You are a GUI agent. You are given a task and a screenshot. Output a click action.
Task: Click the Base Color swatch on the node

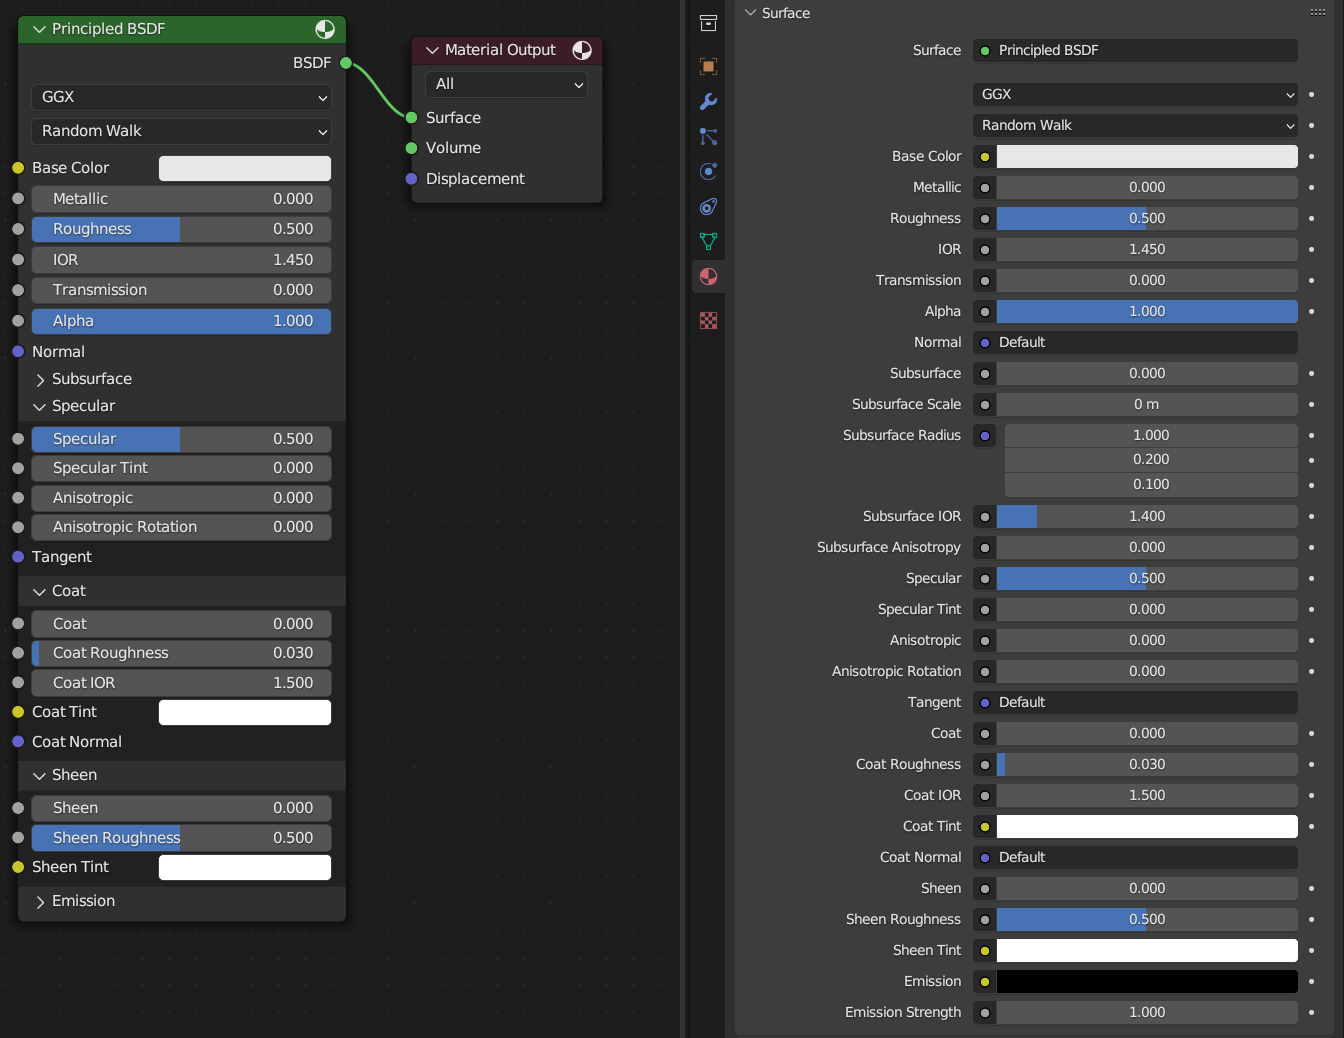pos(245,168)
